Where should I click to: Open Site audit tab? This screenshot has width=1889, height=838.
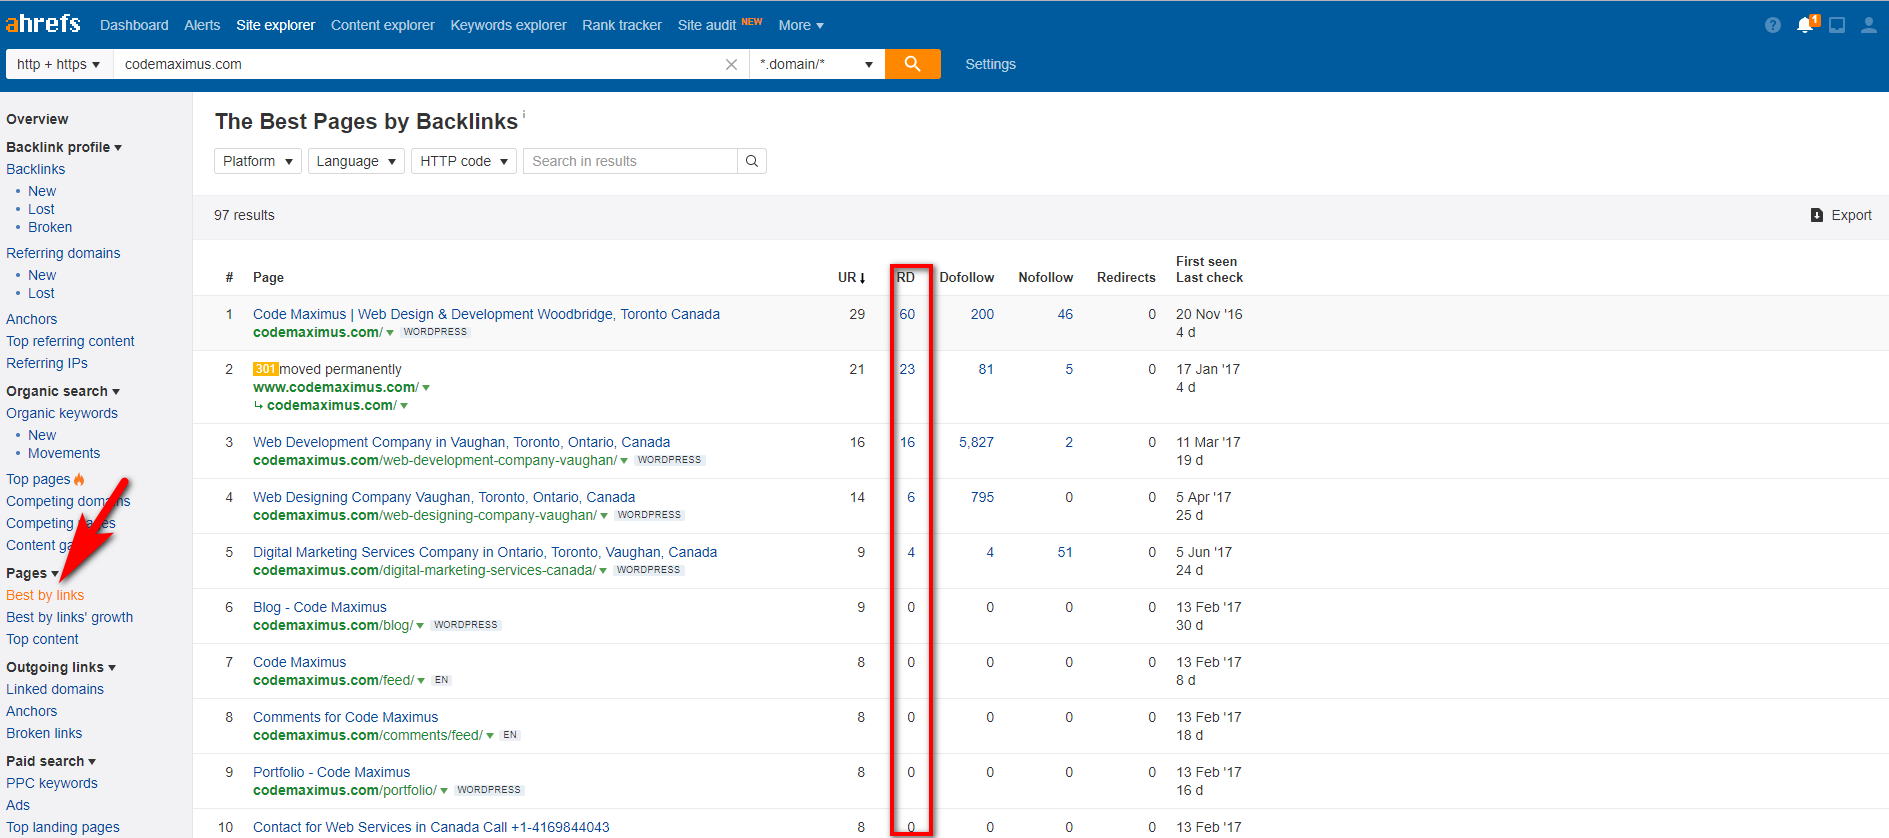coord(707,25)
